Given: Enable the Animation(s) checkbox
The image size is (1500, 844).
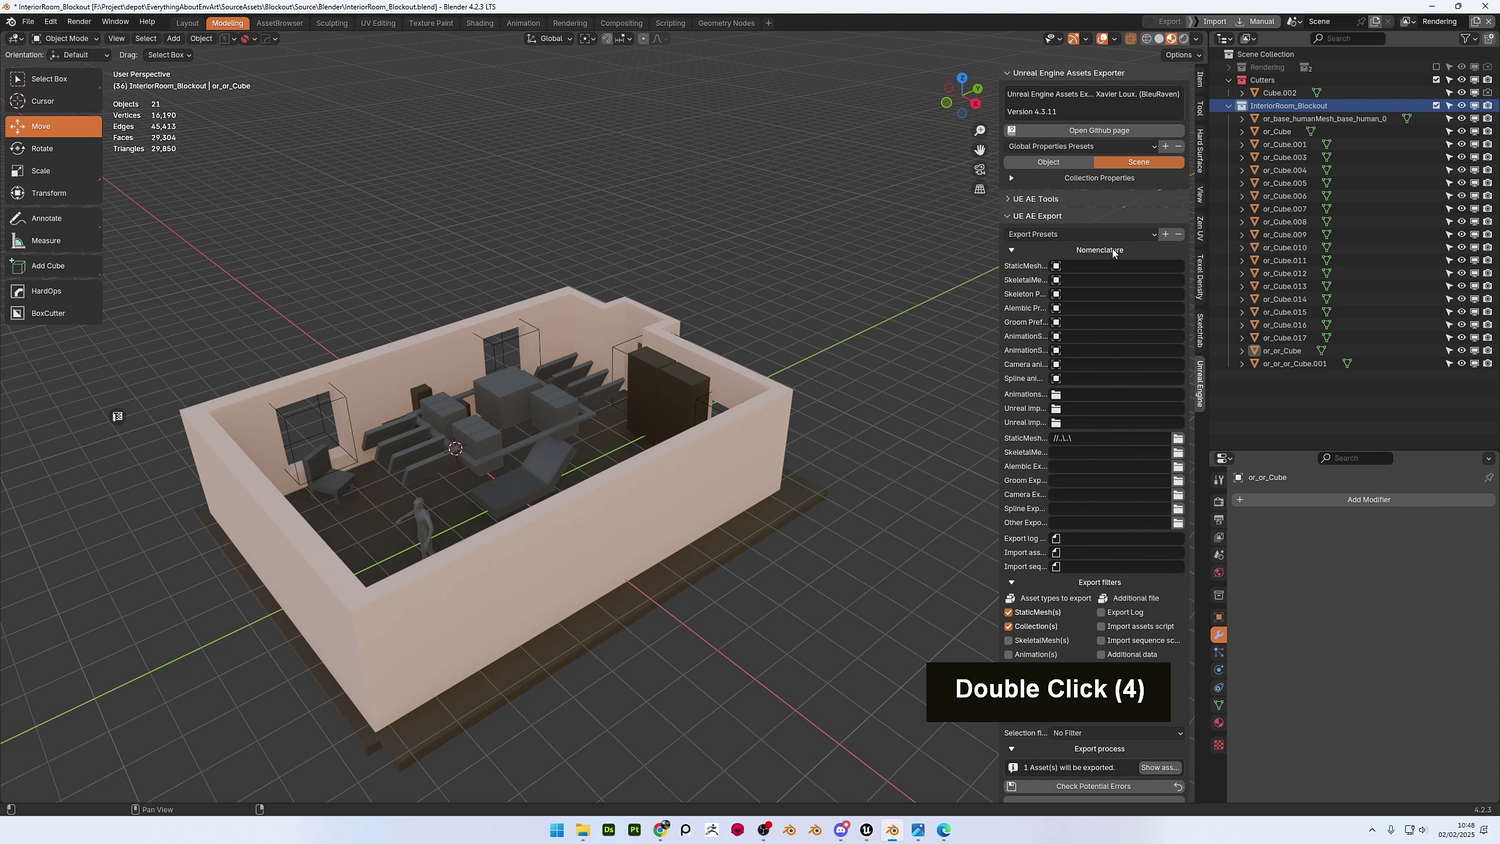Looking at the screenshot, I should [1009, 655].
